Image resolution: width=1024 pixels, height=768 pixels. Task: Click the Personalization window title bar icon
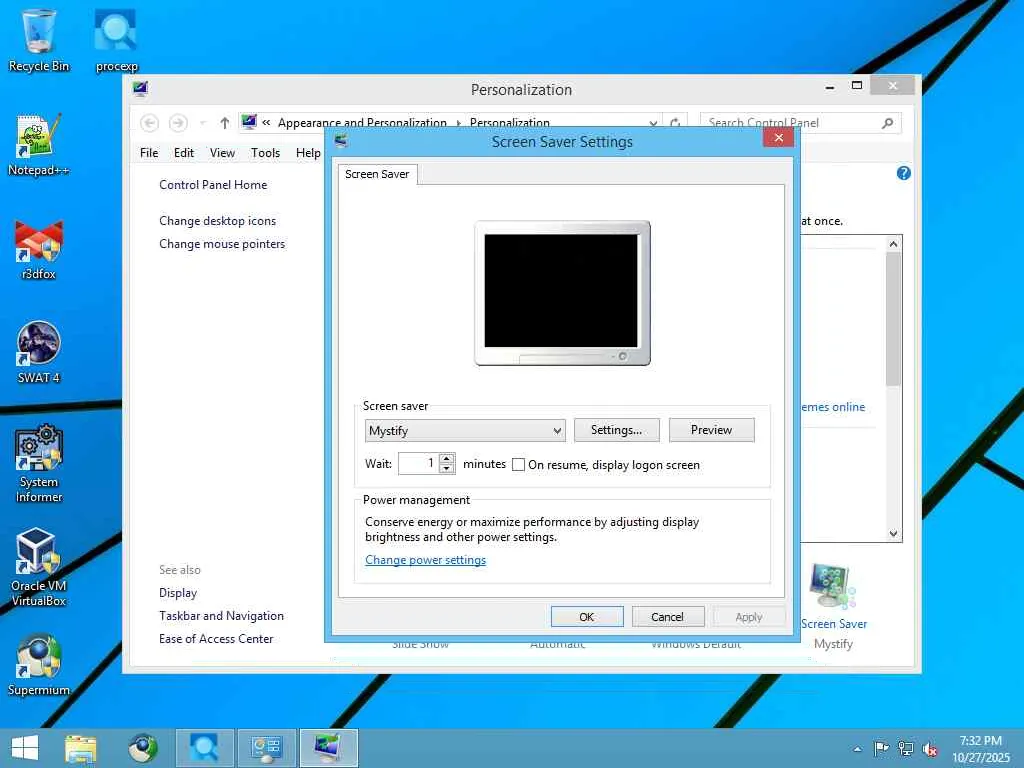point(140,89)
